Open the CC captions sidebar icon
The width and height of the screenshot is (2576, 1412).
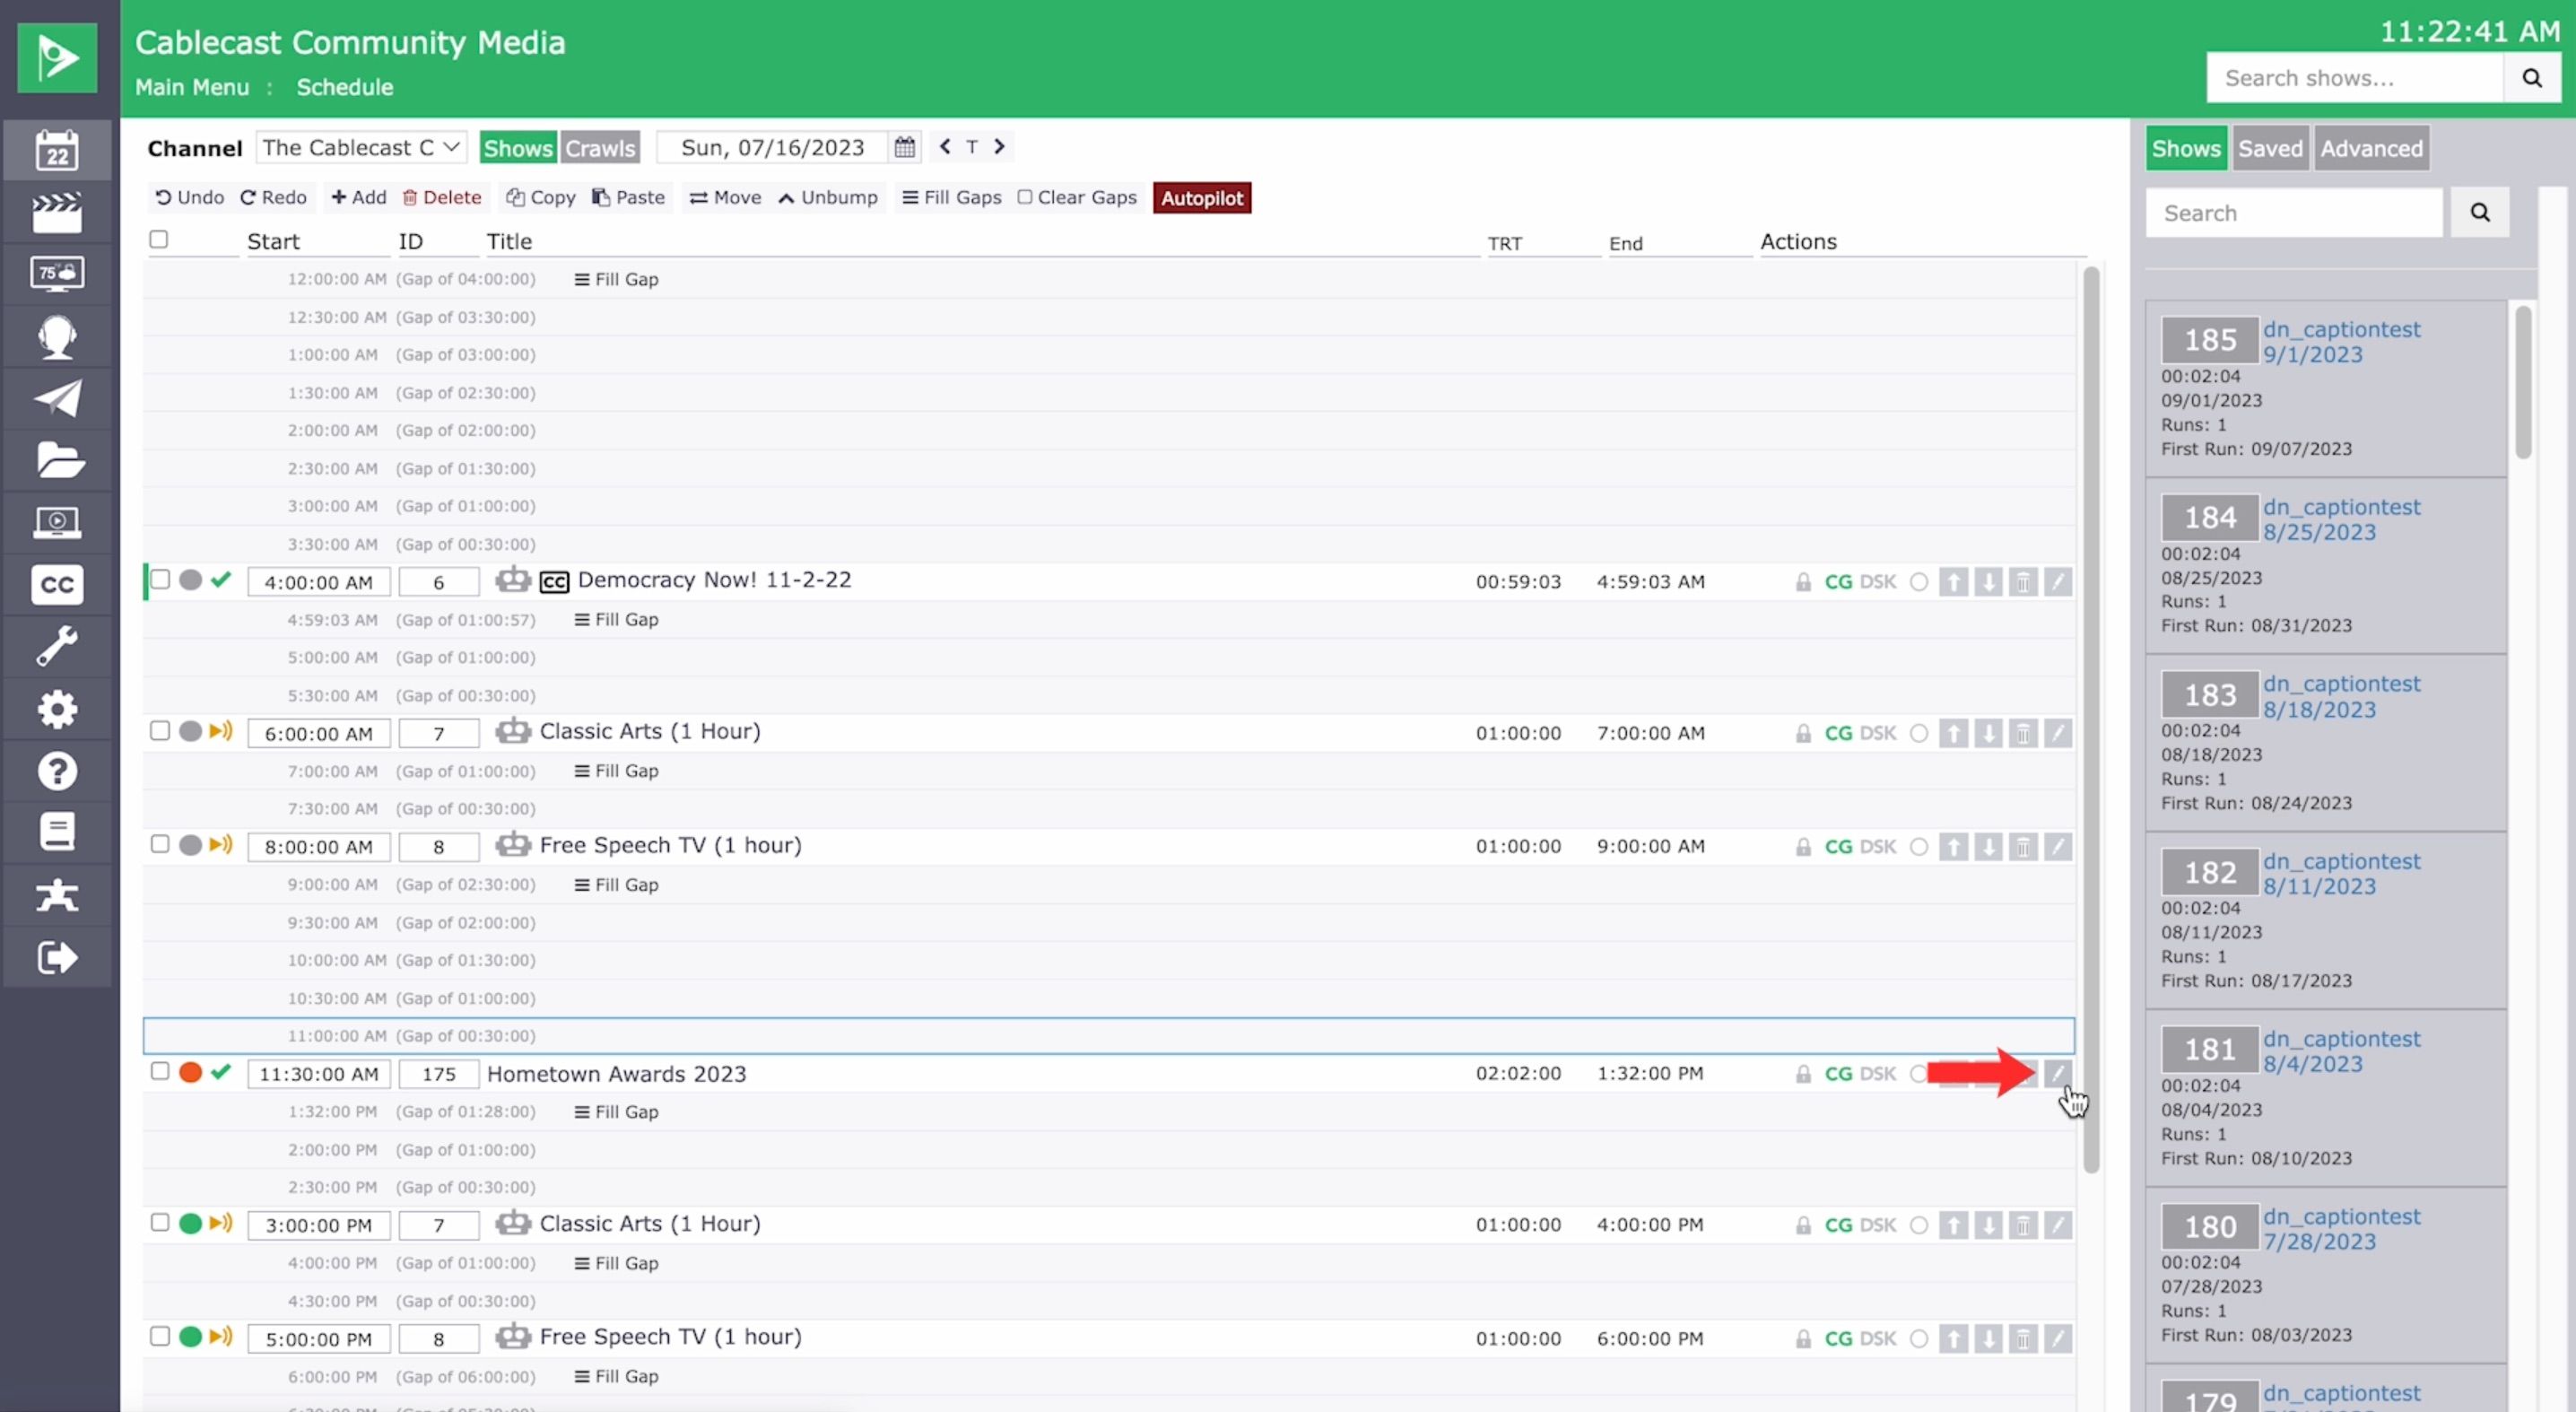point(57,584)
